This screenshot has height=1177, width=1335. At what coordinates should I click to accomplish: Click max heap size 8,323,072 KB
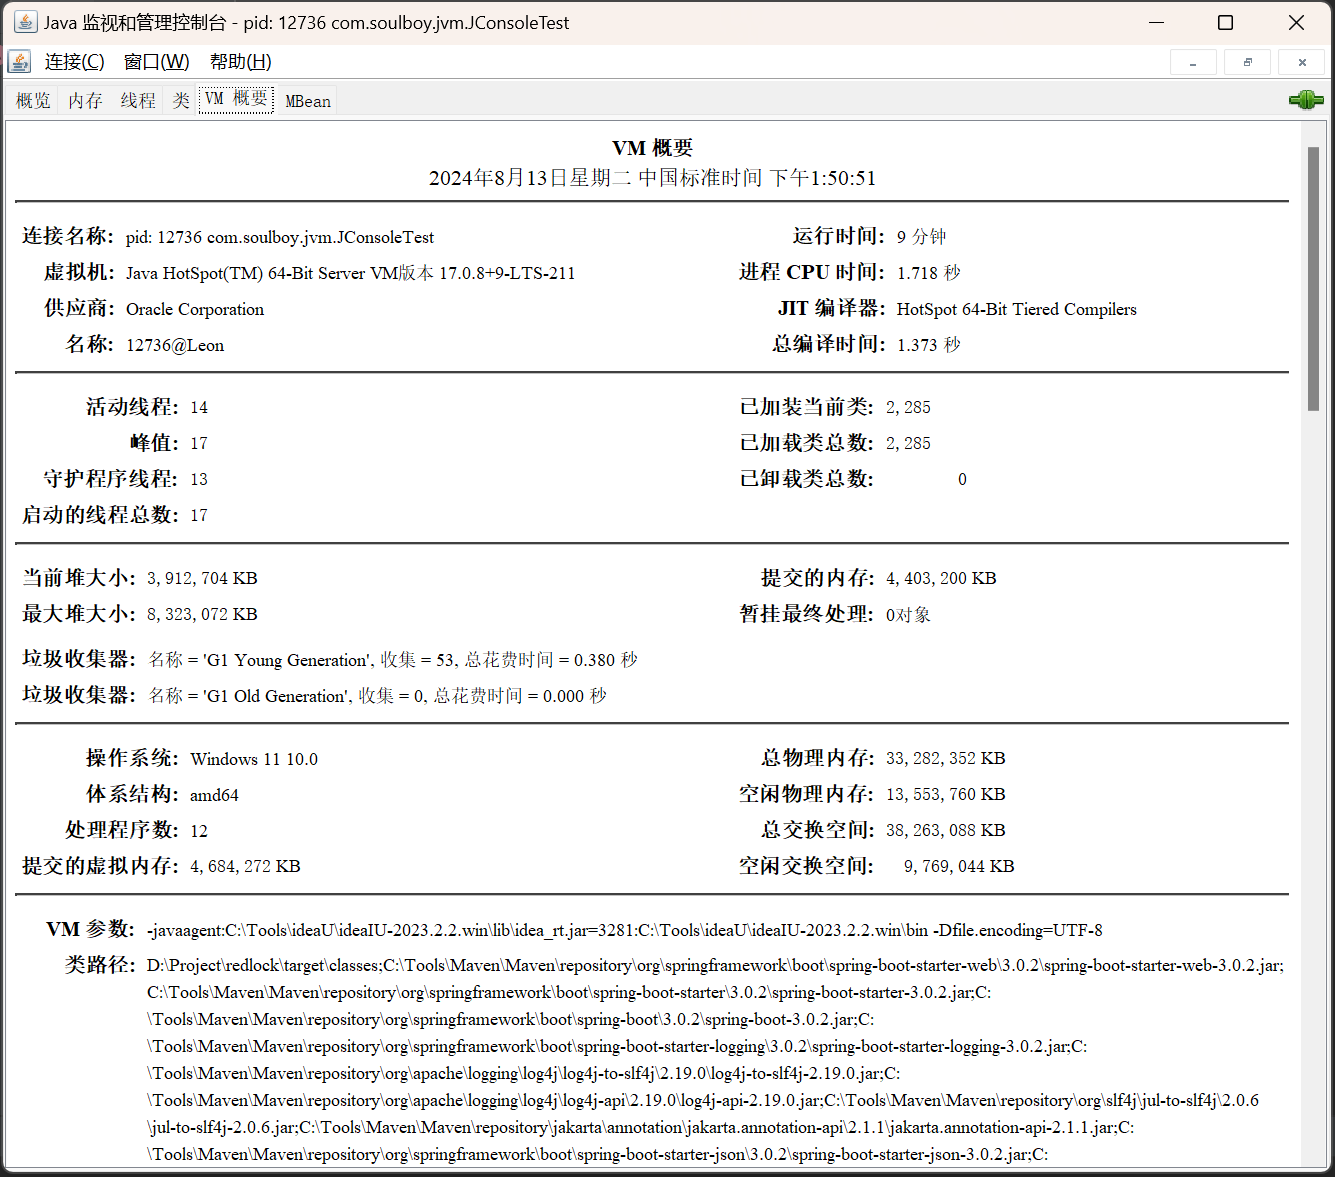pos(202,614)
